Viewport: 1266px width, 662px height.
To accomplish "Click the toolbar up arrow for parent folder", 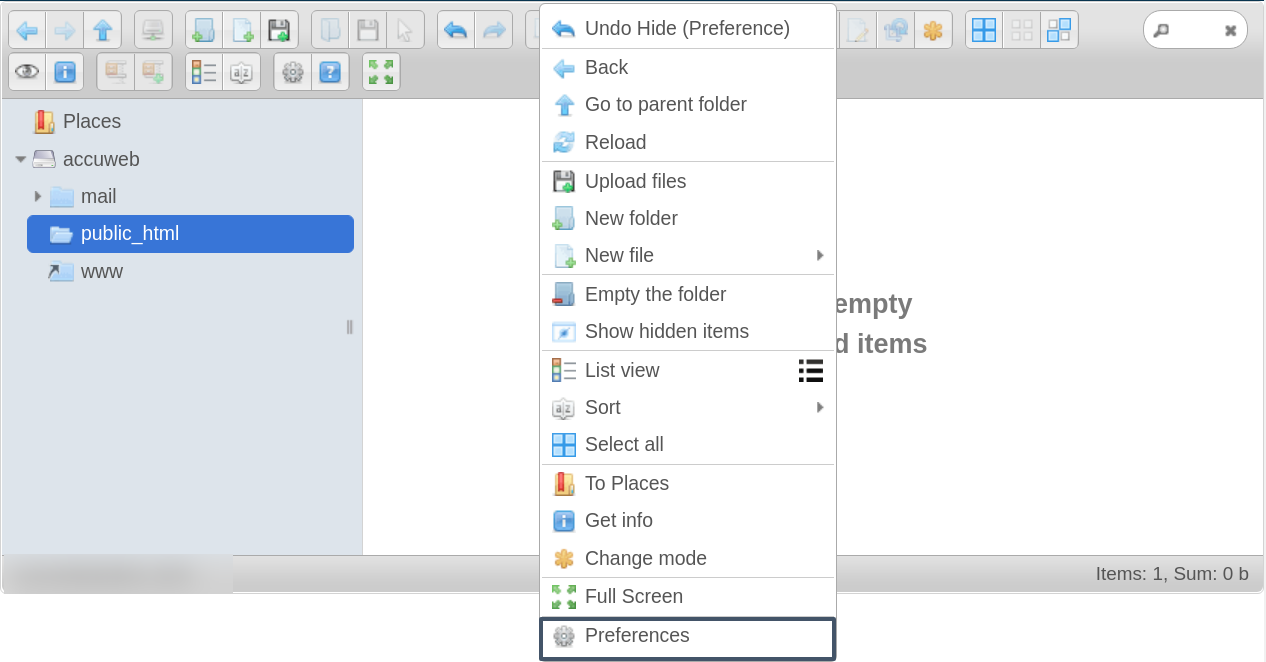I will coord(103,30).
